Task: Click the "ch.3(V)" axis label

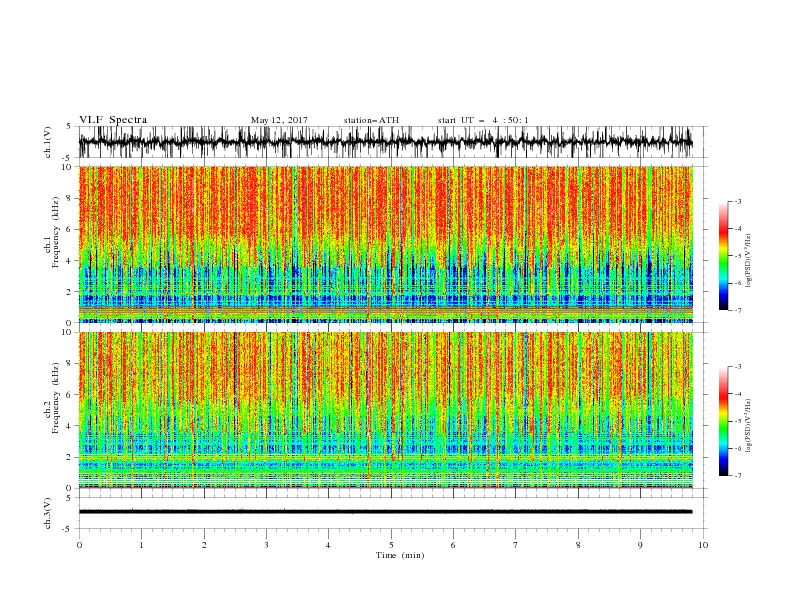Action: coord(48,513)
